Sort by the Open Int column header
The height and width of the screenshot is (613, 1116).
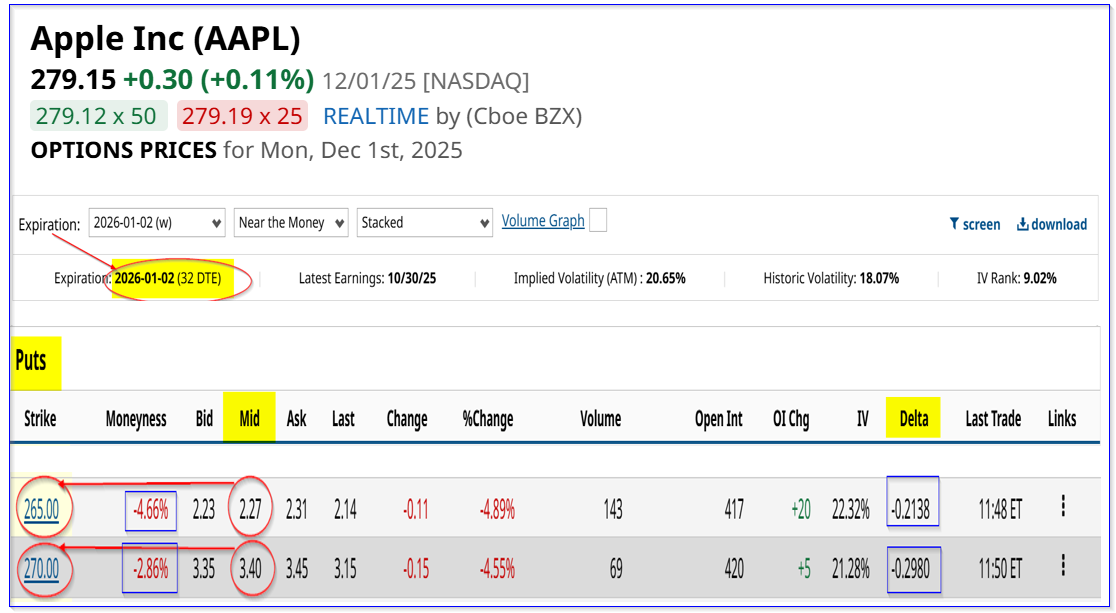pyautogui.click(x=718, y=418)
